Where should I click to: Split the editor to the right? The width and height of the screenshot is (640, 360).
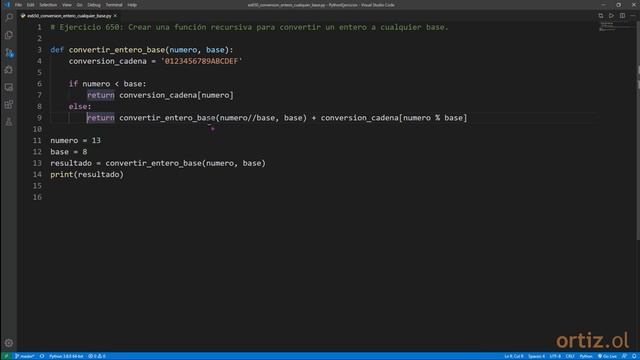[x=622, y=16]
